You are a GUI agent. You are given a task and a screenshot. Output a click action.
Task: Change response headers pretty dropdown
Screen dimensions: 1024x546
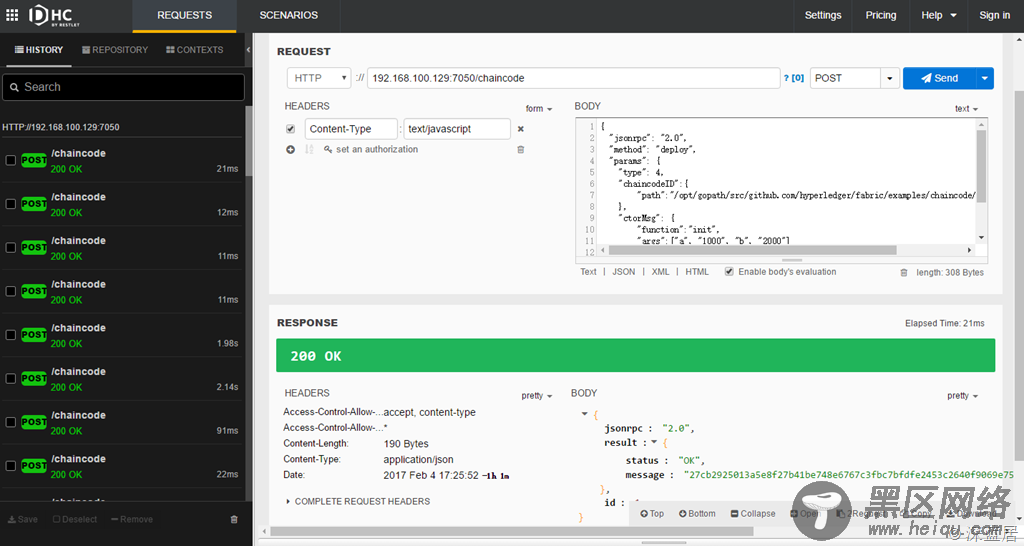(537, 396)
